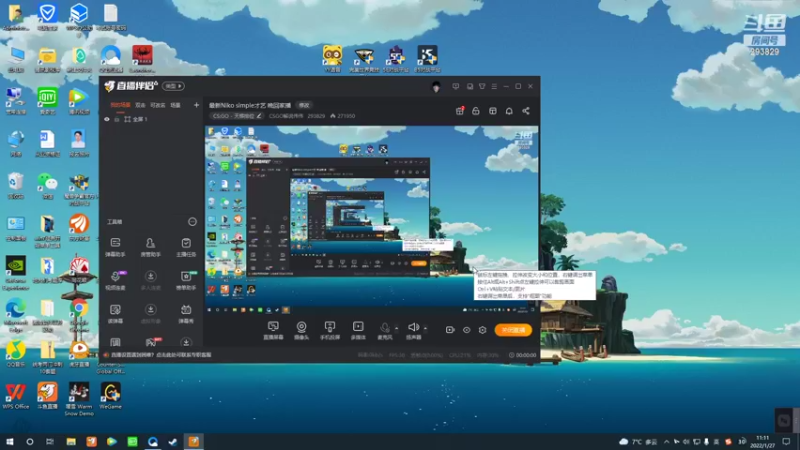Open the message icon in title bar
The height and width of the screenshot is (450, 800).
(456, 86)
